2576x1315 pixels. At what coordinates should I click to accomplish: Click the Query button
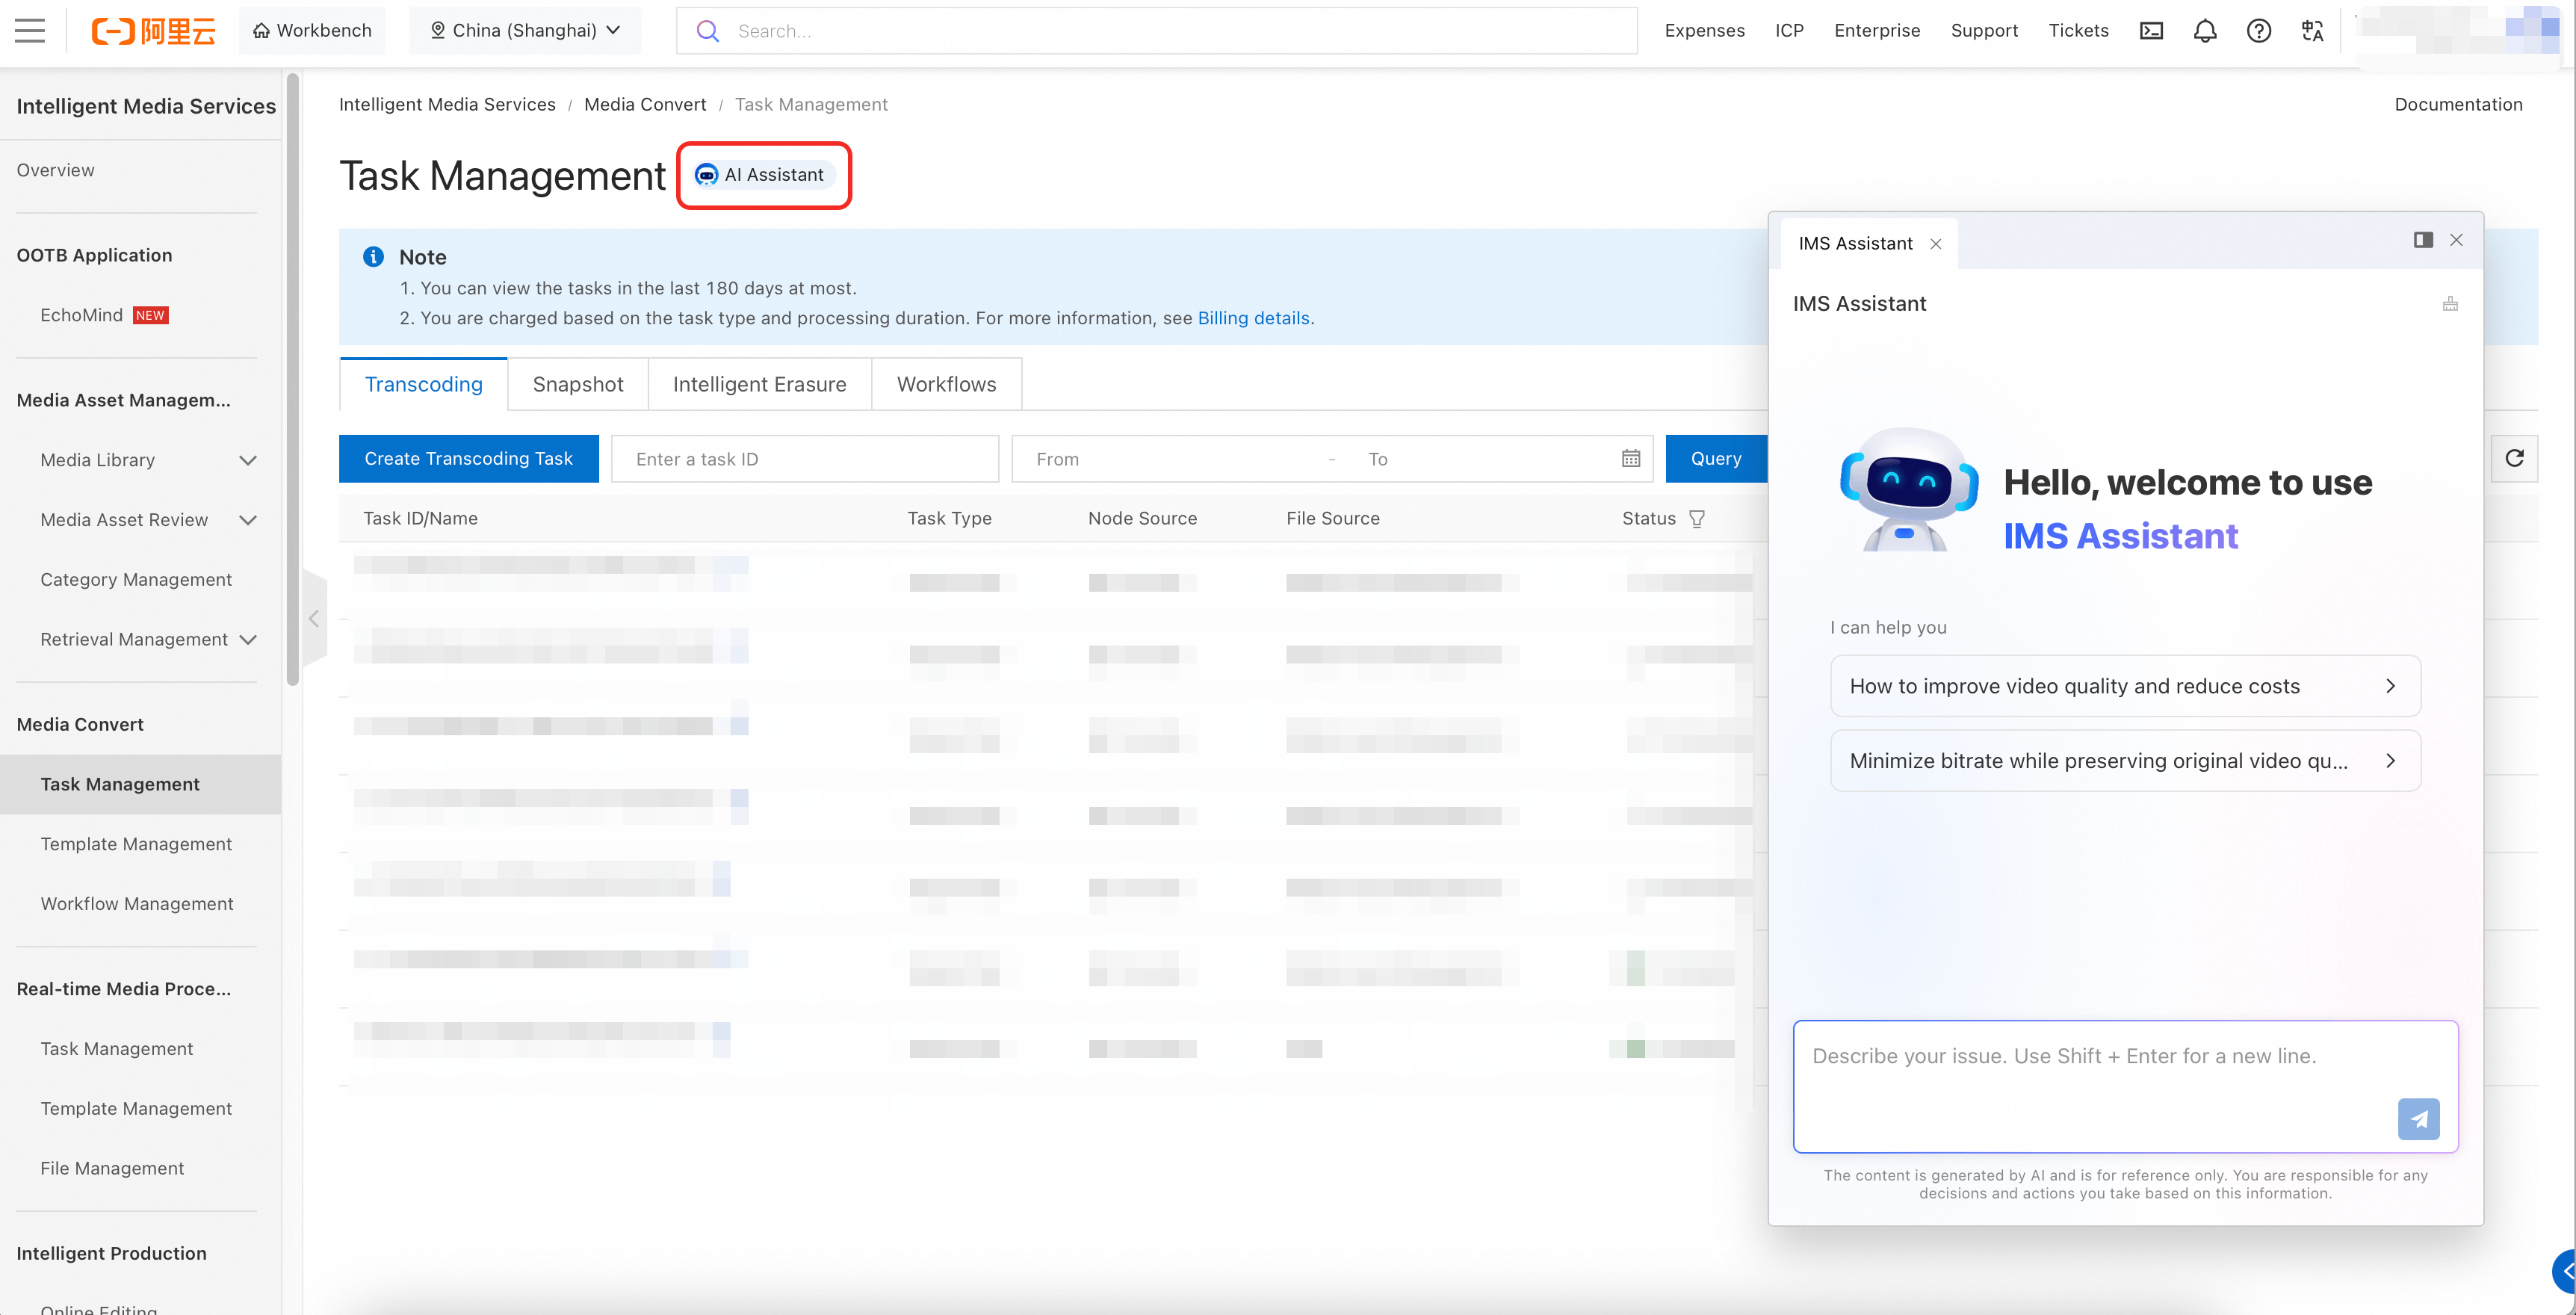click(1716, 459)
